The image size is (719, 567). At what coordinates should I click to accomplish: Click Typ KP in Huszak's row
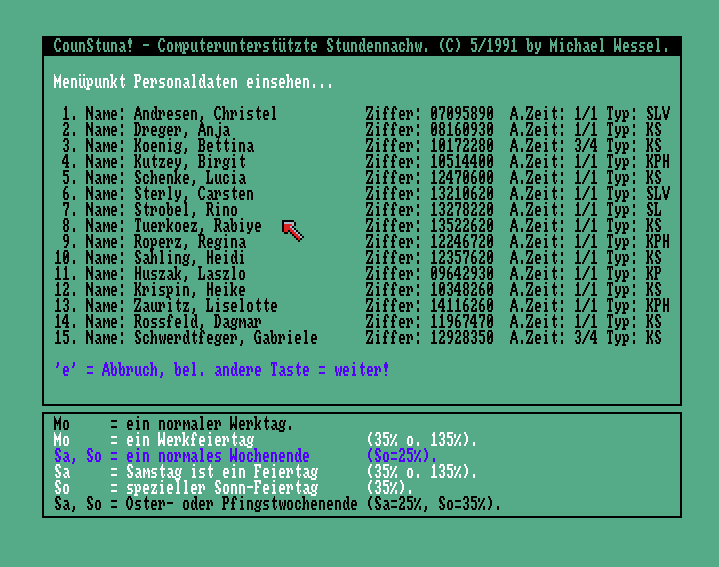point(654,274)
